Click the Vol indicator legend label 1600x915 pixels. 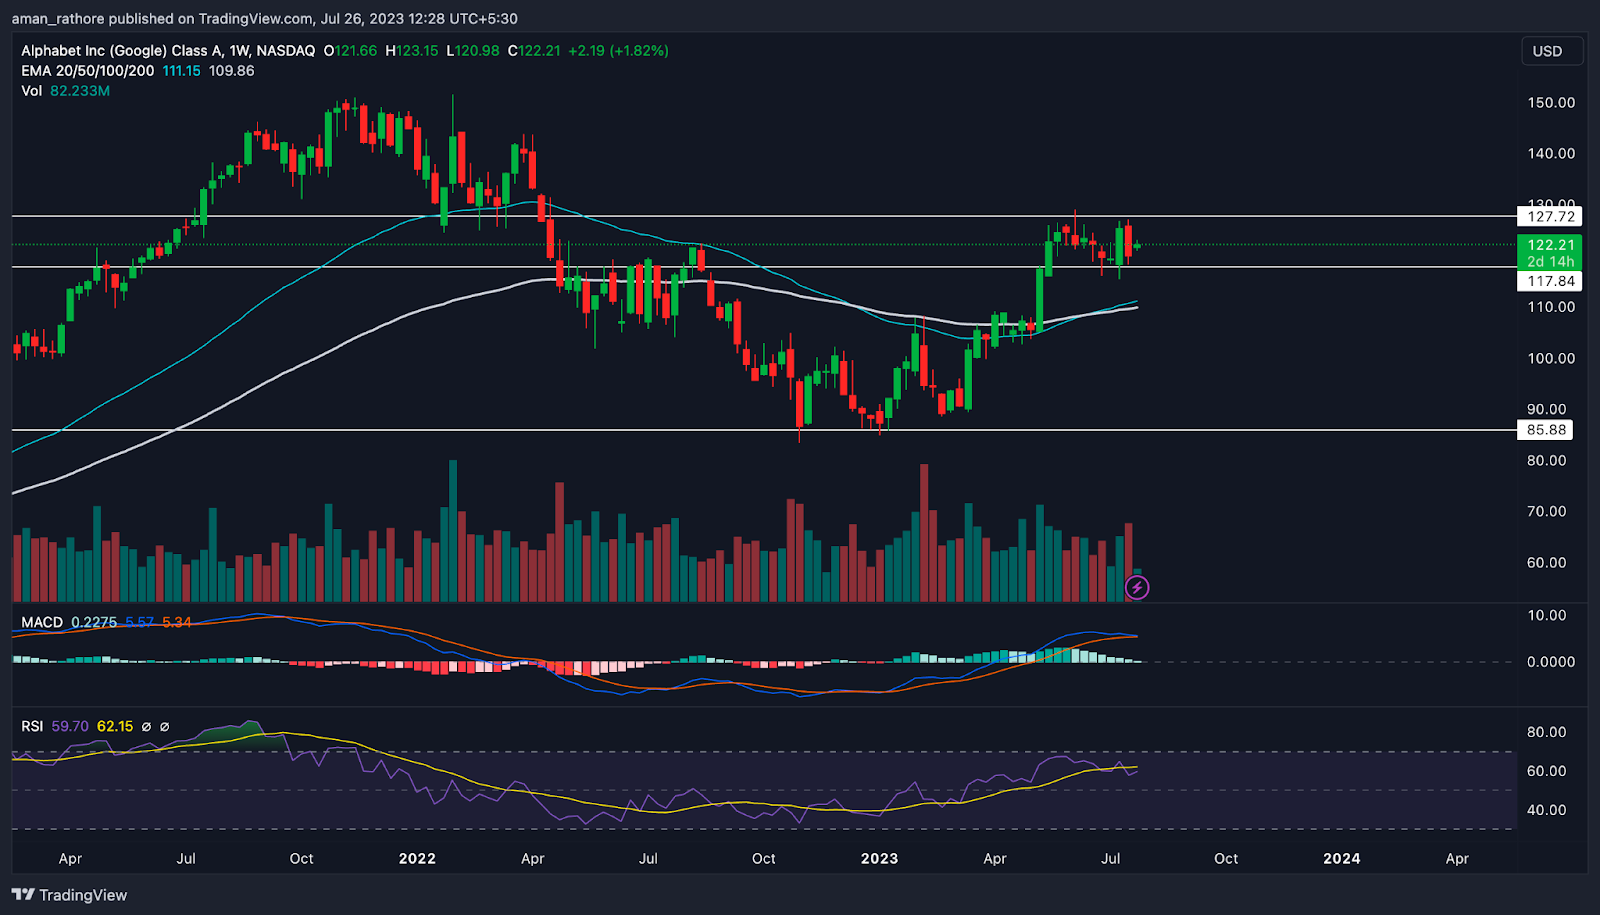click(x=32, y=90)
